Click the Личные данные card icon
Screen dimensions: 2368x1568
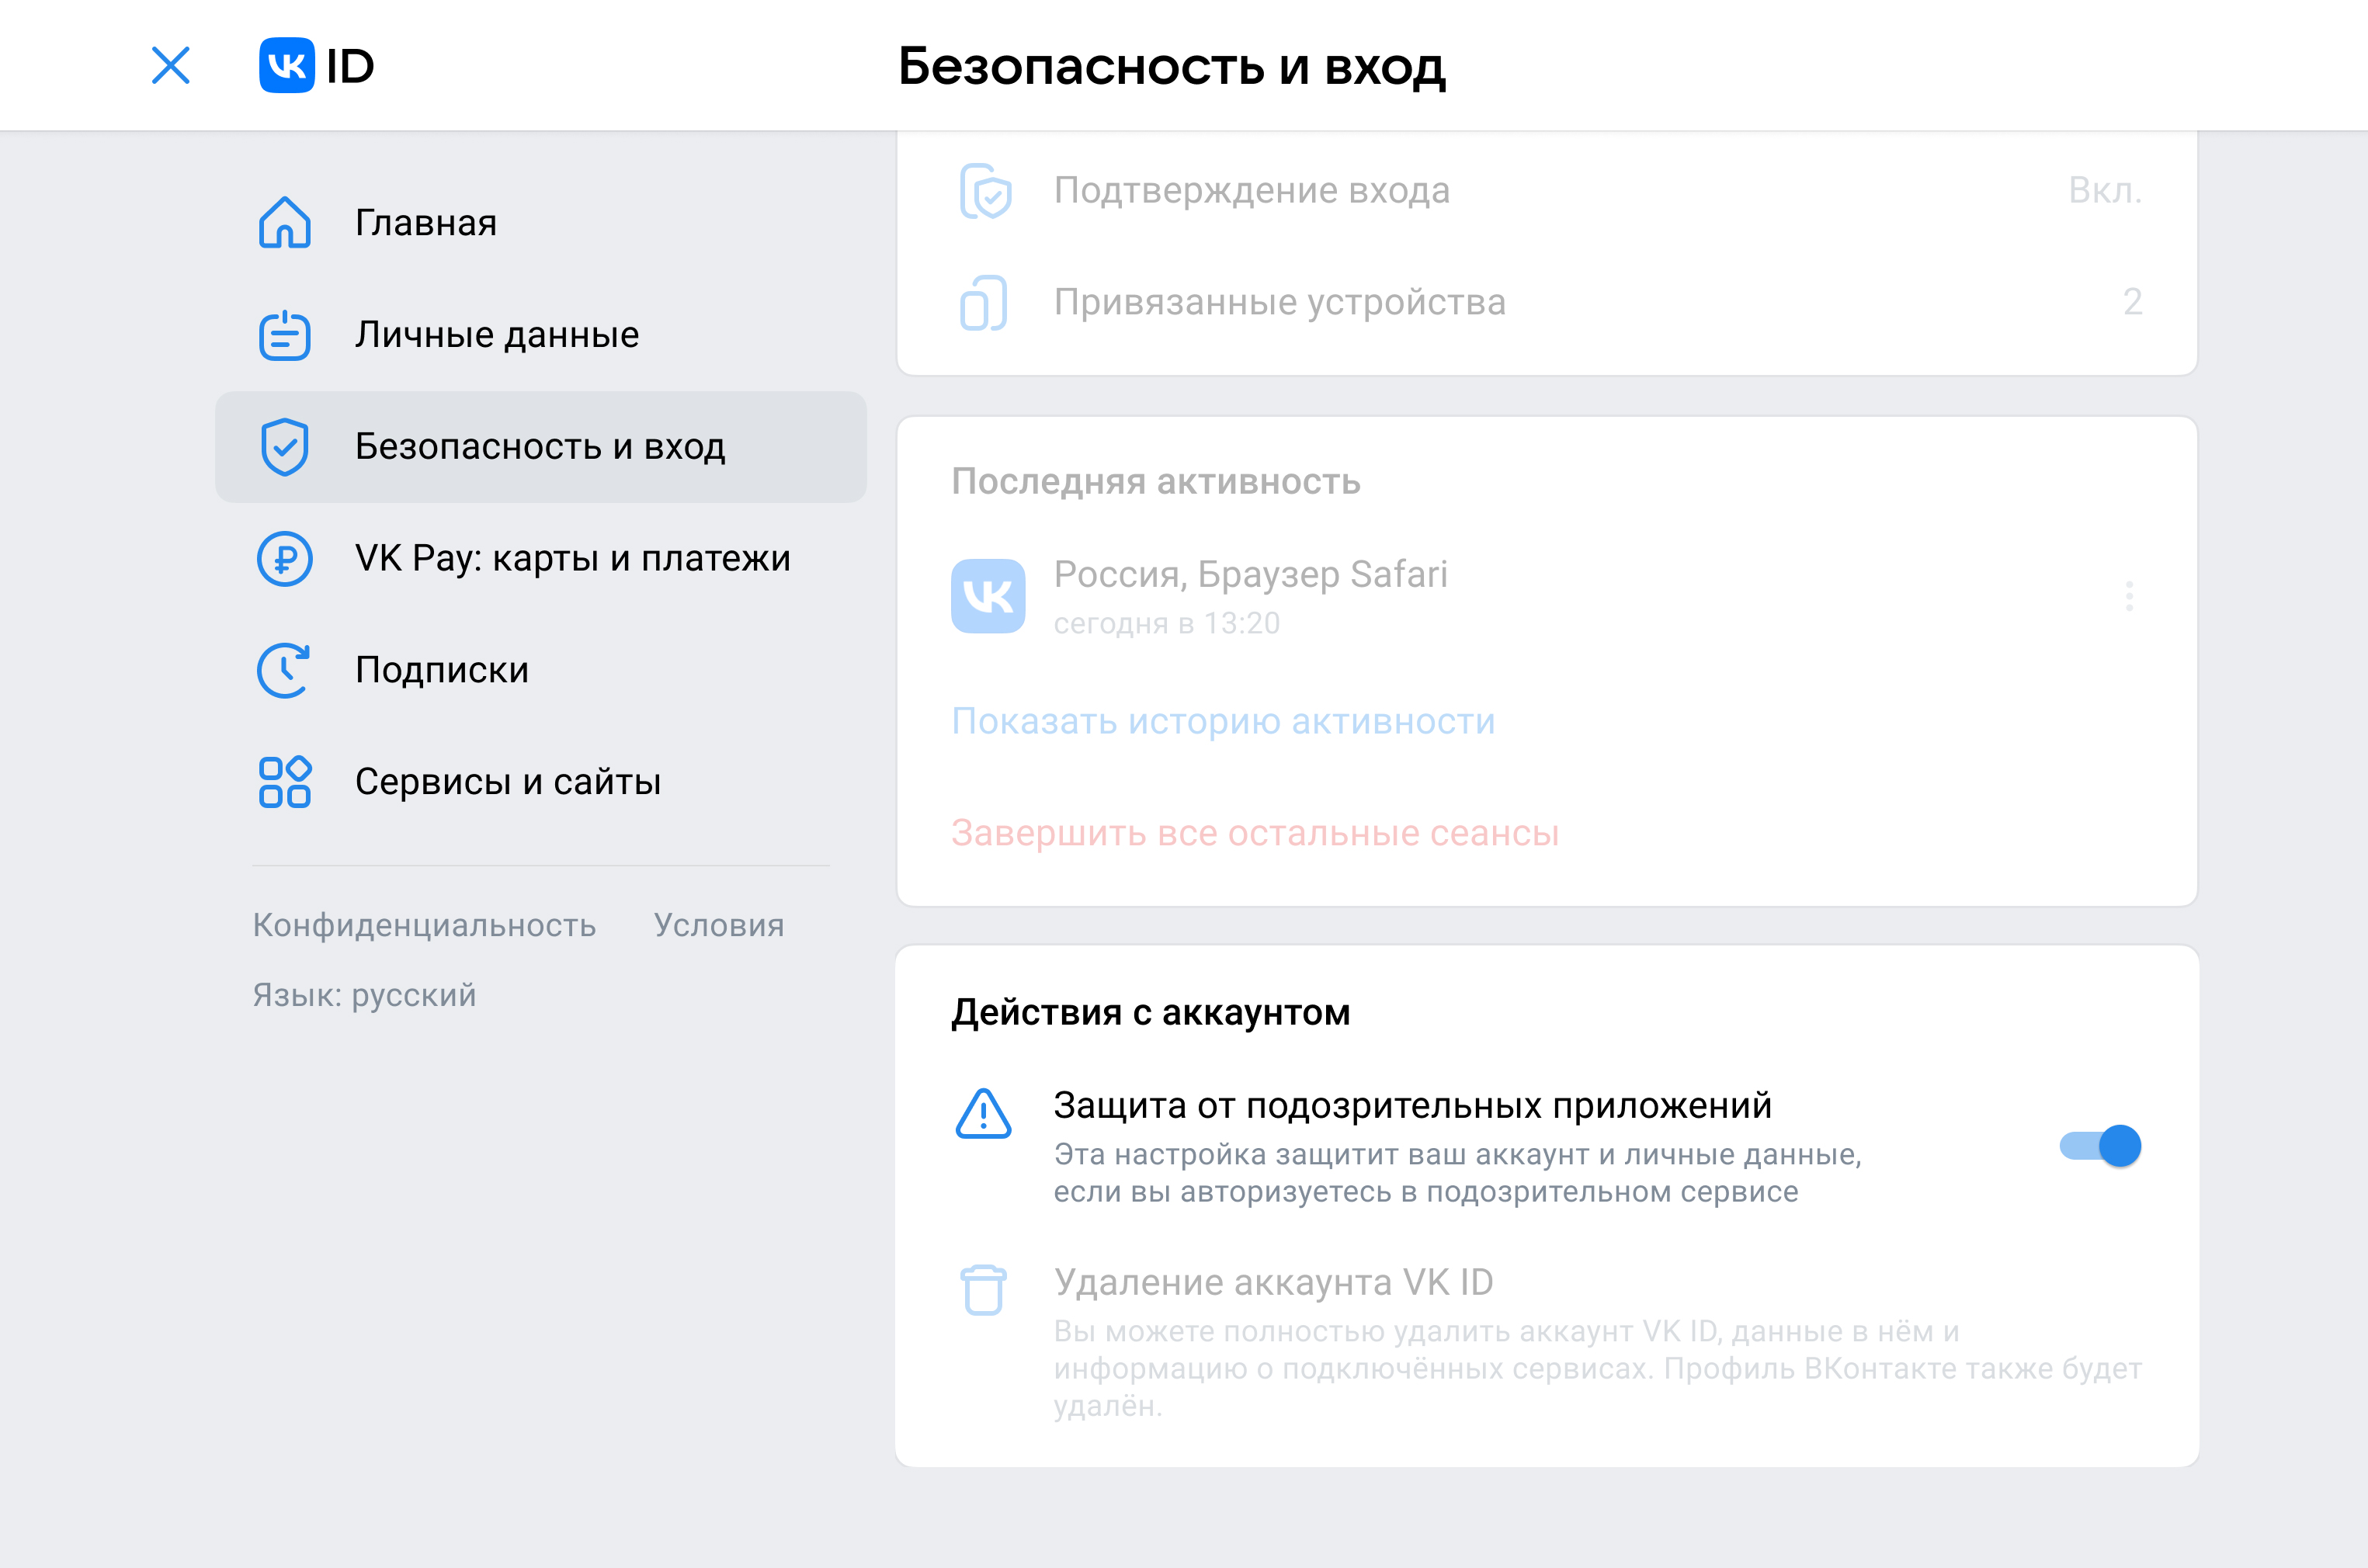click(x=285, y=334)
